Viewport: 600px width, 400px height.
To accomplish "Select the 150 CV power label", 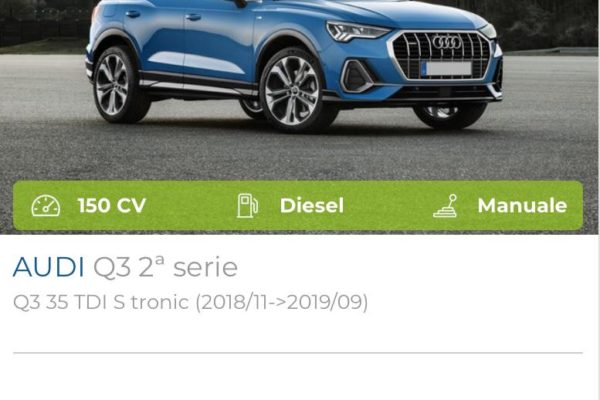I will [x=112, y=206].
